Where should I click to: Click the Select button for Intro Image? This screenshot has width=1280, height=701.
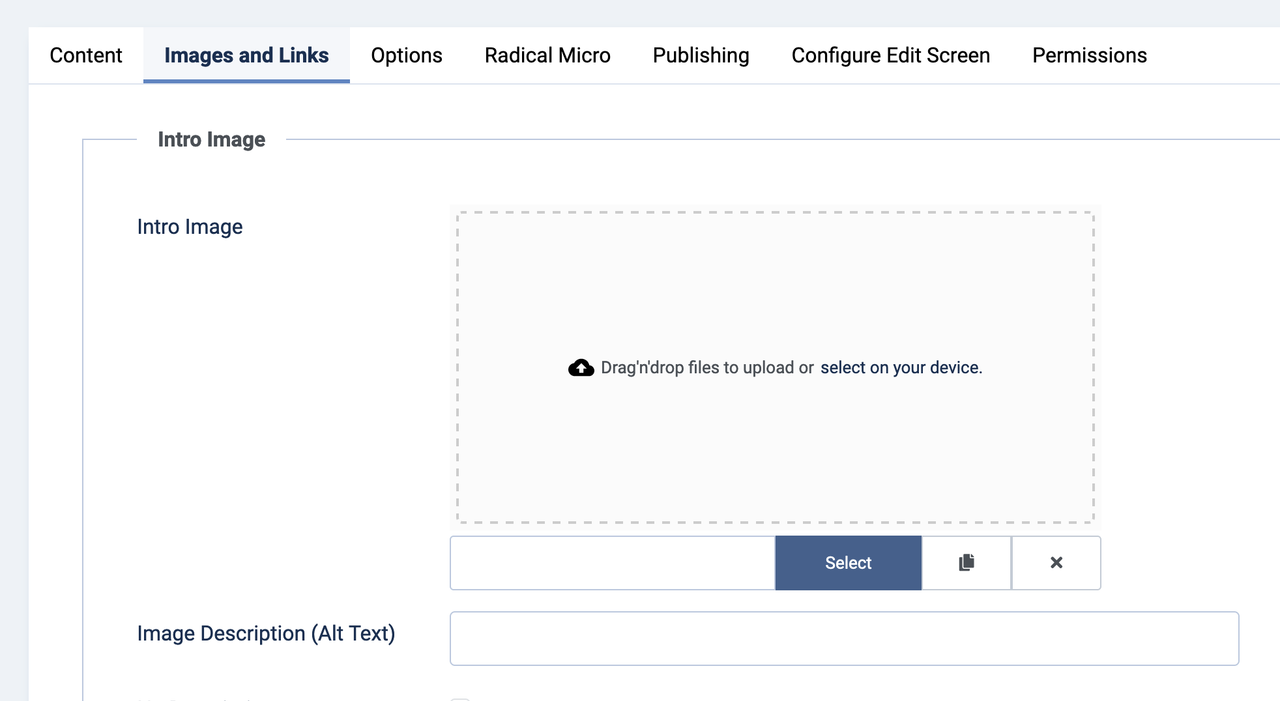pyautogui.click(x=848, y=563)
